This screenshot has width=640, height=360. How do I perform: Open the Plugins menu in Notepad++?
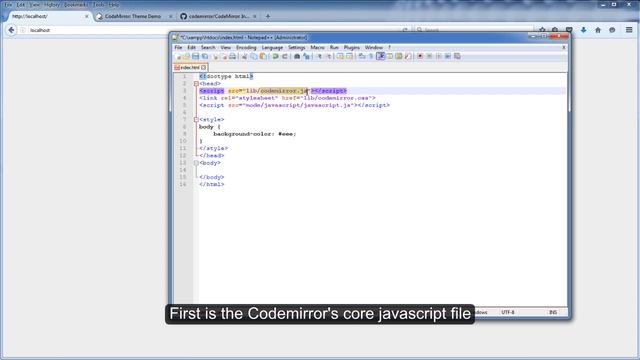click(351, 48)
